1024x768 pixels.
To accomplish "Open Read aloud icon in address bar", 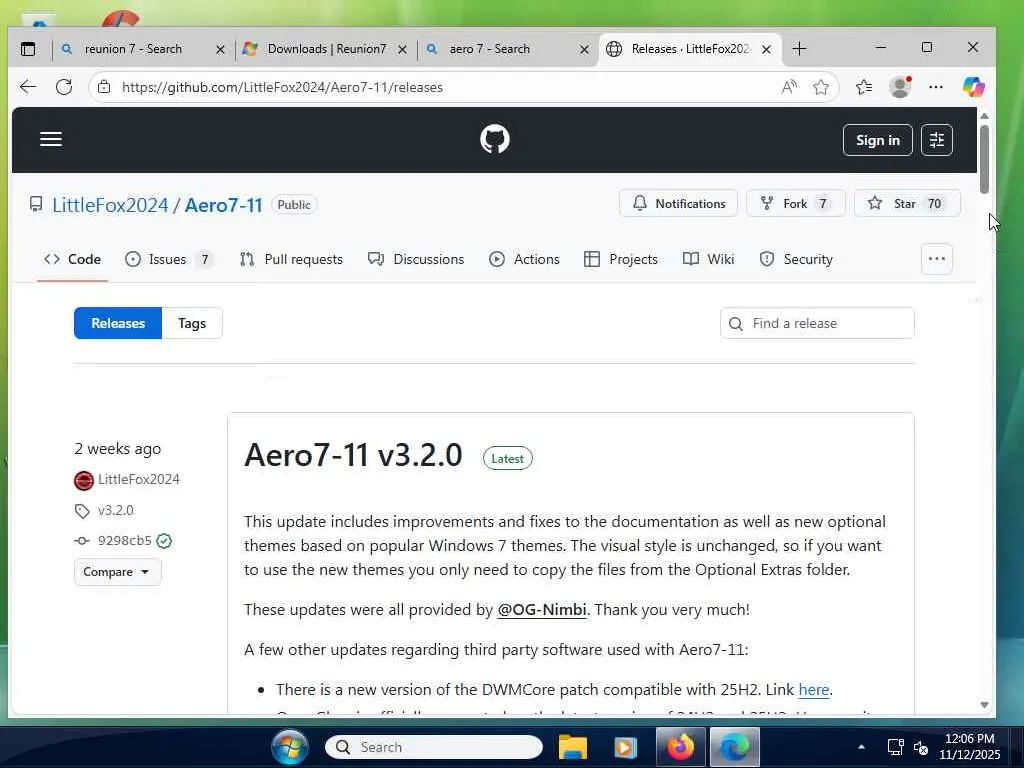I will click(x=789, y=87).
